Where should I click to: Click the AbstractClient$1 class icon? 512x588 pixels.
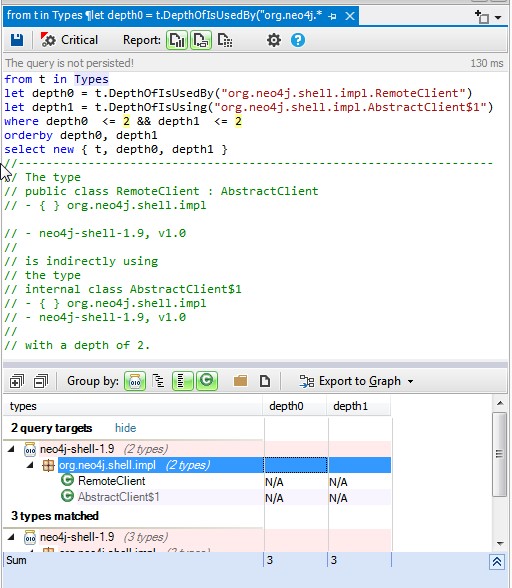(x=67, y=496)
